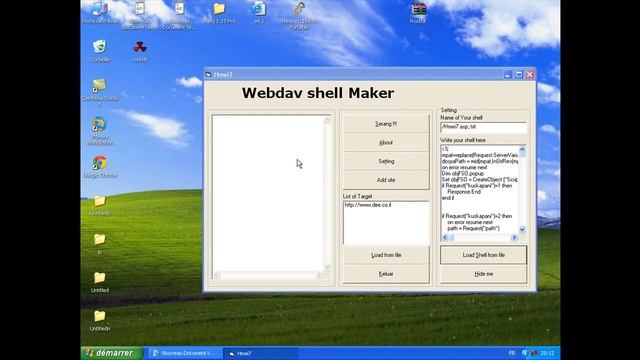Select http://www.dee.co.il in target list
This screenshot has height=360, width=640.
point(368,205)
